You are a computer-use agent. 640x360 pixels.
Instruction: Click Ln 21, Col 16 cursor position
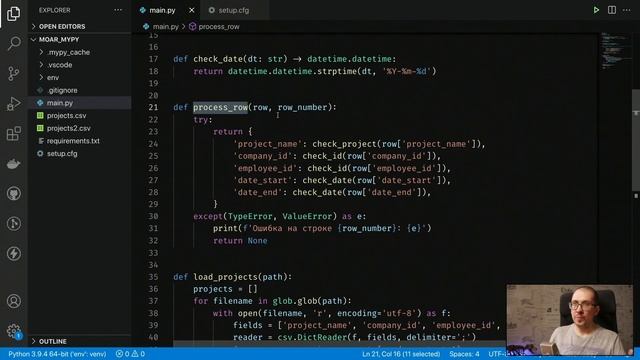pos(401,354)
